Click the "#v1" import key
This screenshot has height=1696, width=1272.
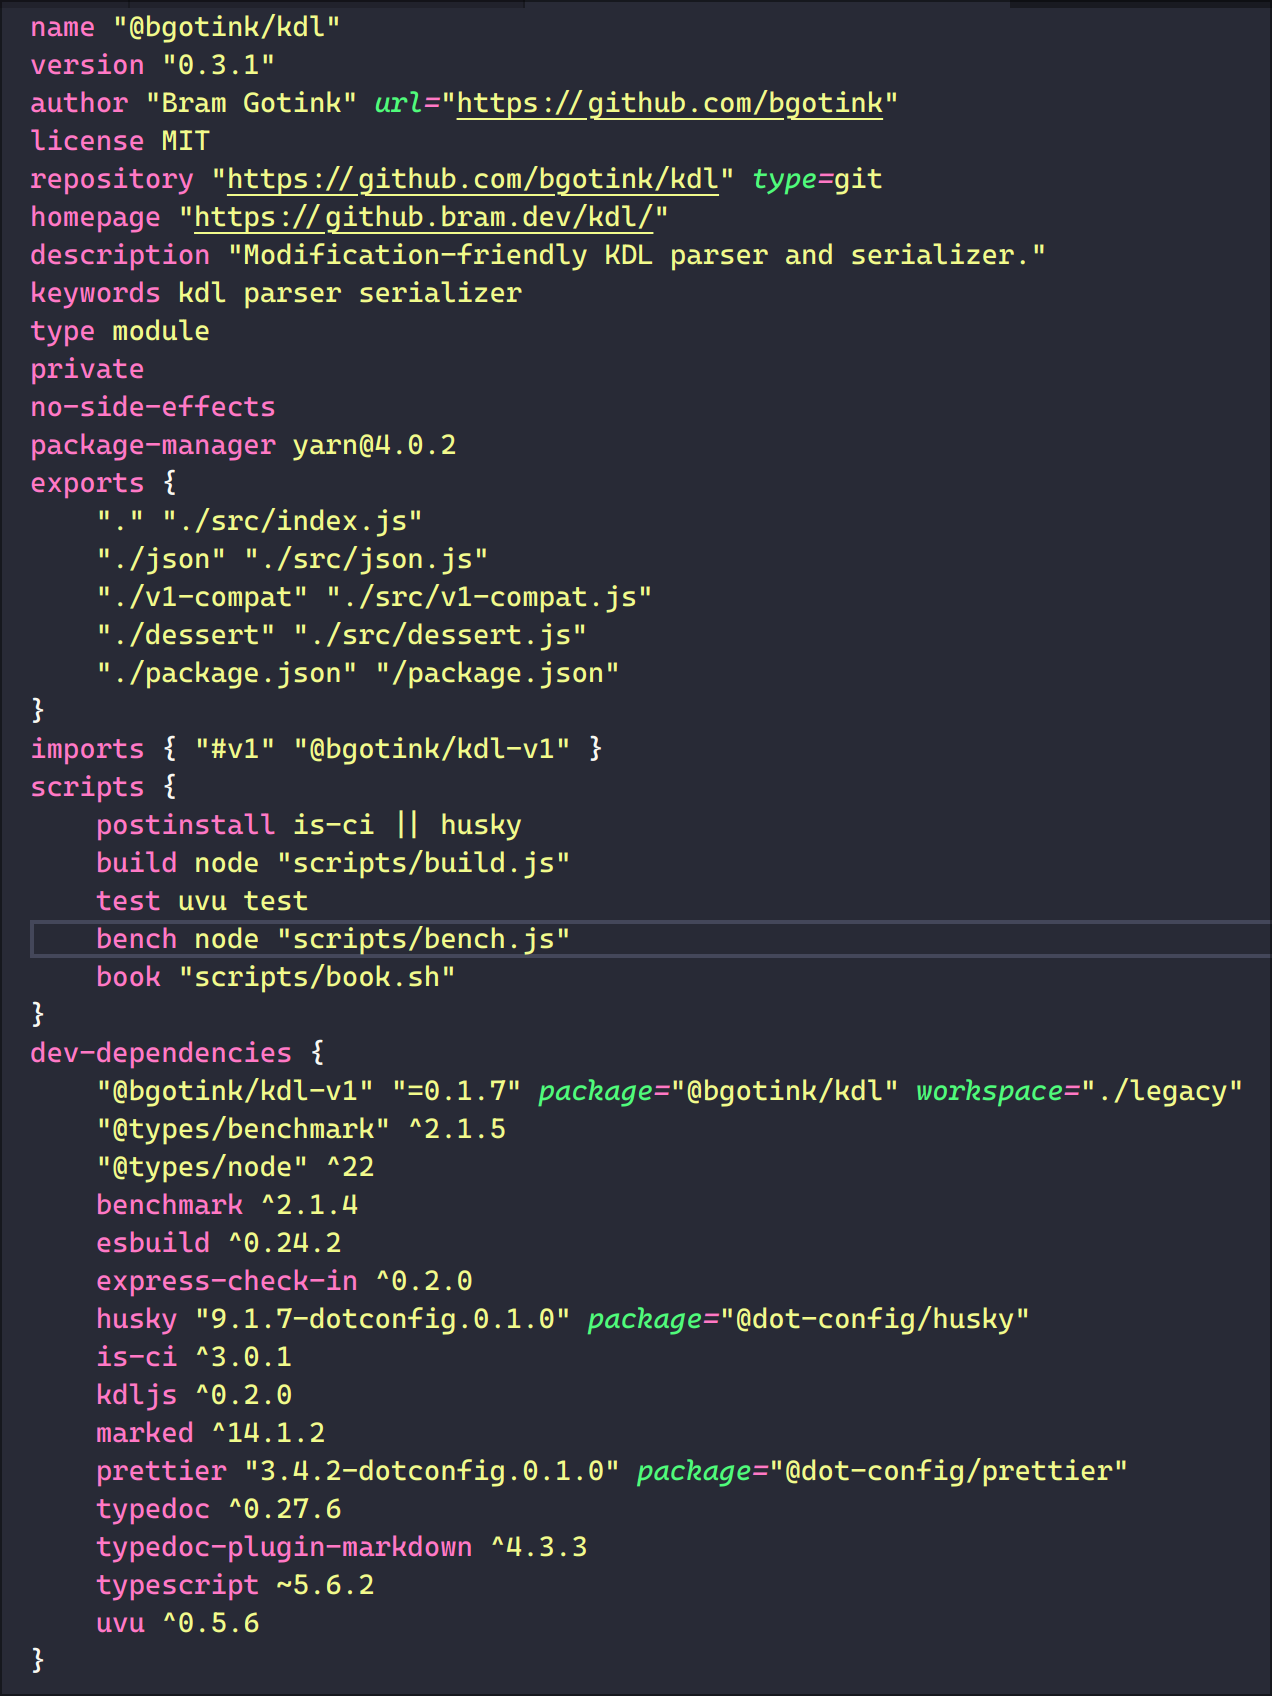coord(235,749)
